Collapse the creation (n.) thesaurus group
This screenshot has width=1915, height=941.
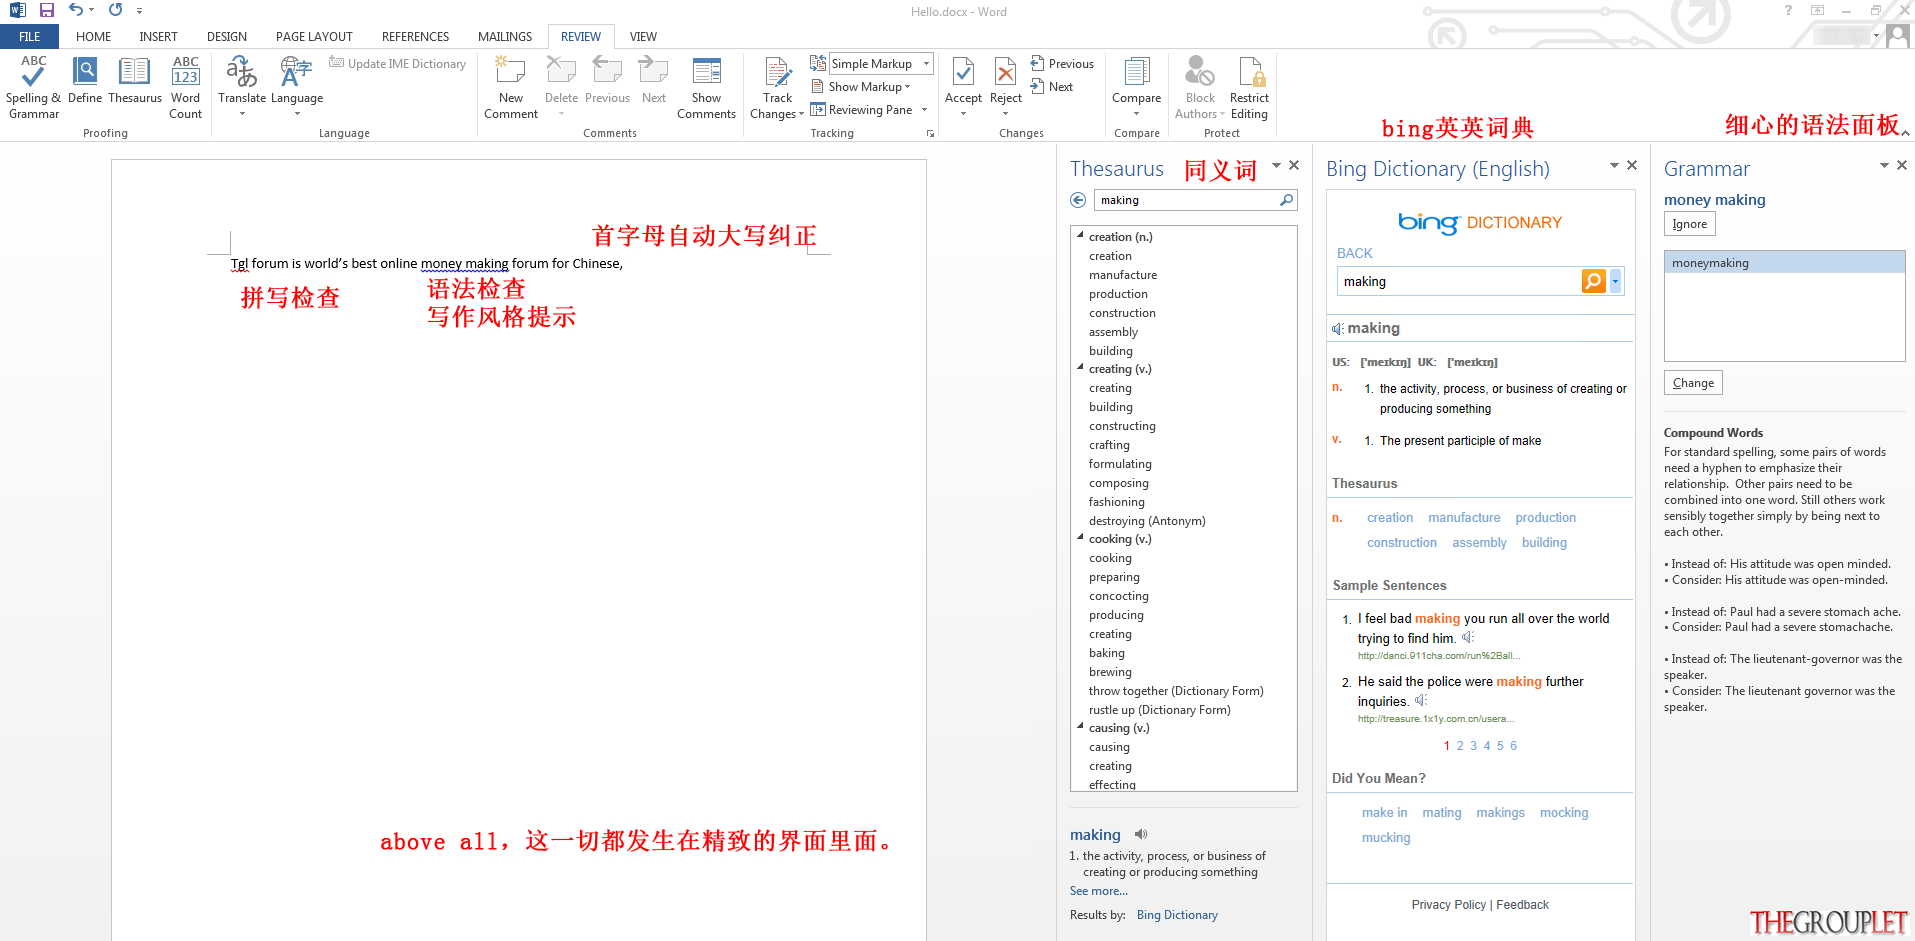(1080, 236)
